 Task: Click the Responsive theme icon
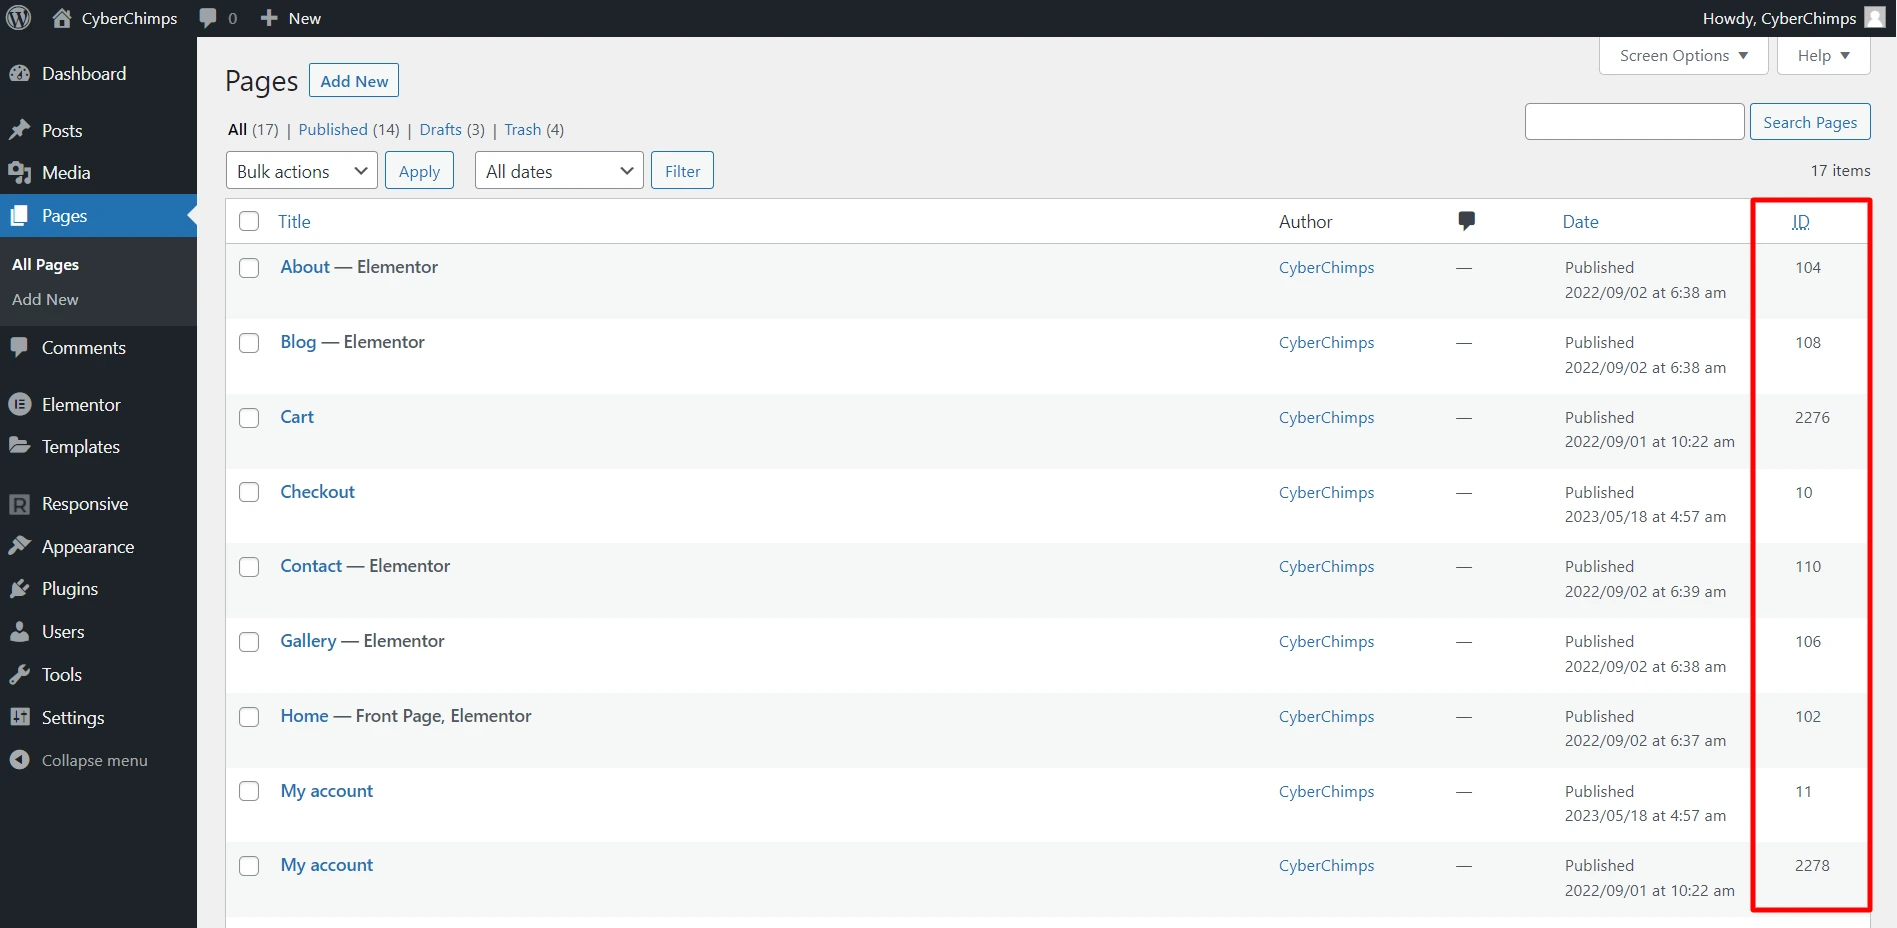tap(20, 504)
